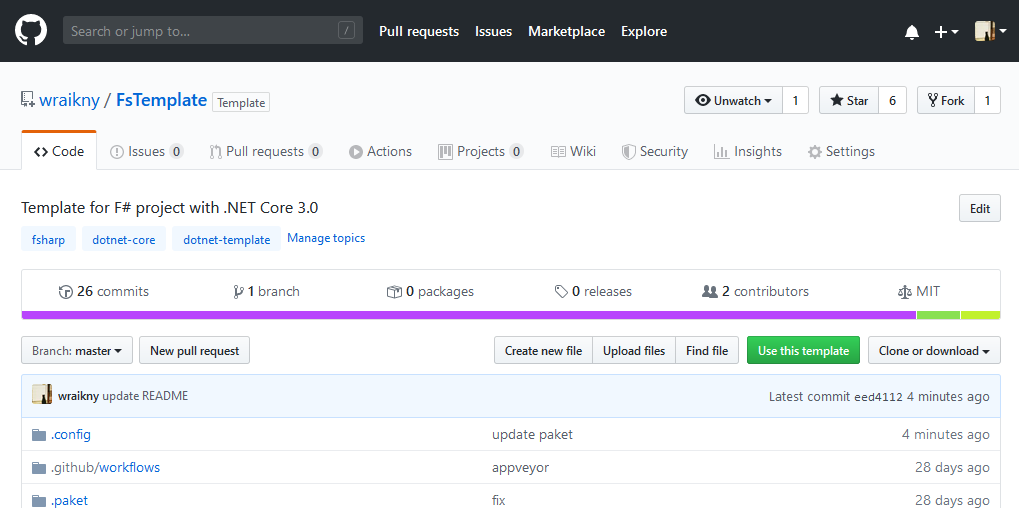Open the .github/workflows folder

click(105, 467)
